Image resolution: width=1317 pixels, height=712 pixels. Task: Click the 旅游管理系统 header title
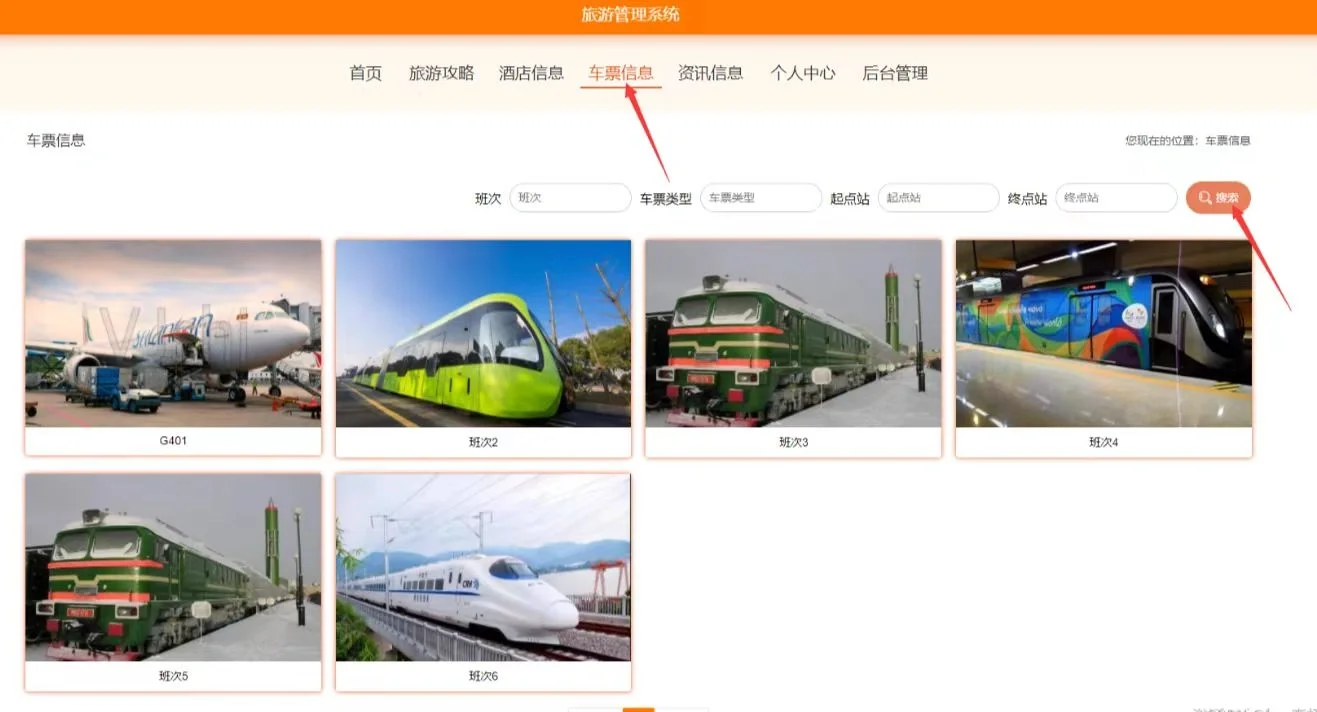[x=630, y=15]
